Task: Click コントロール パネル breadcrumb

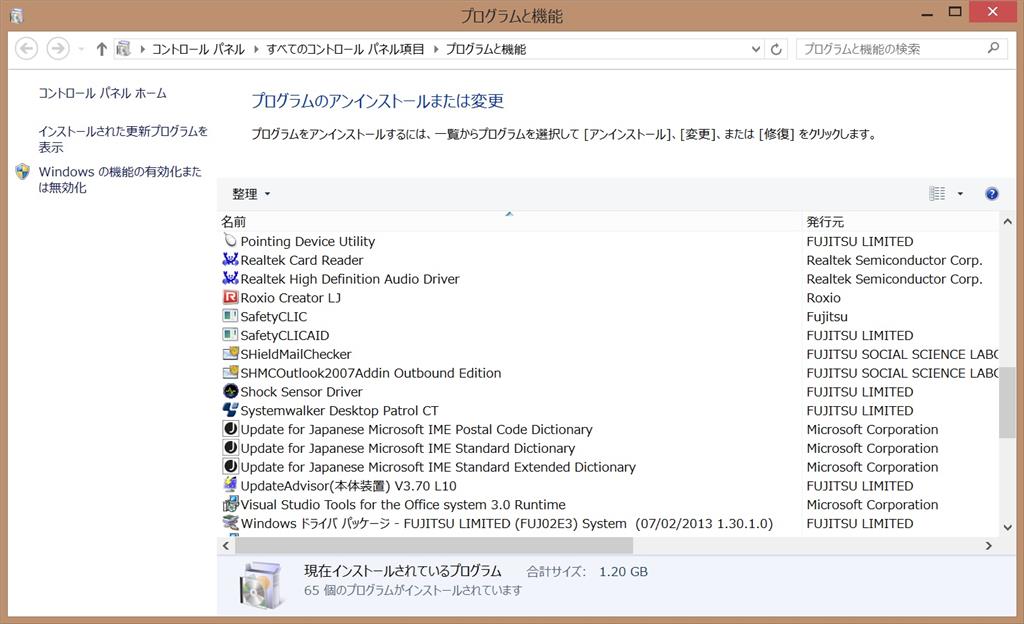Action: [x=198, y=49]
